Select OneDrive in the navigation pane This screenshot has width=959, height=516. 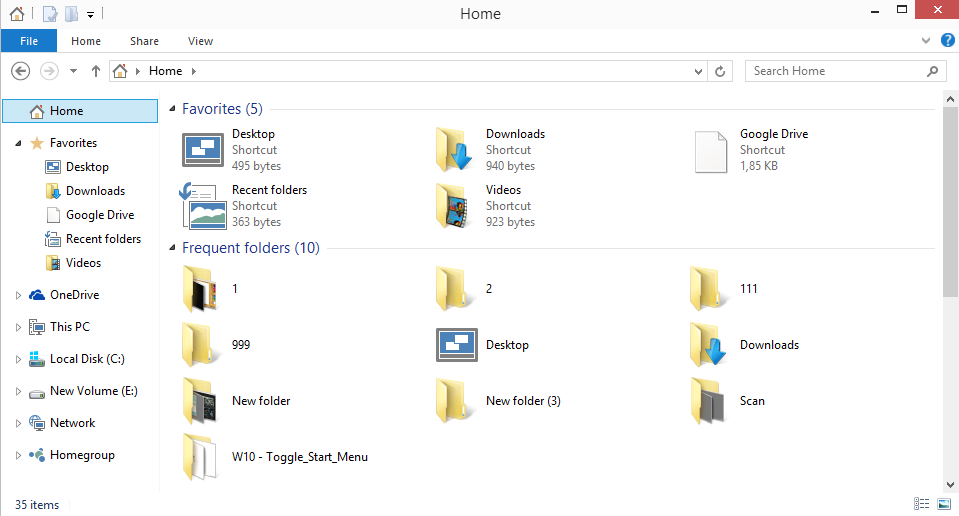(75, 295)
